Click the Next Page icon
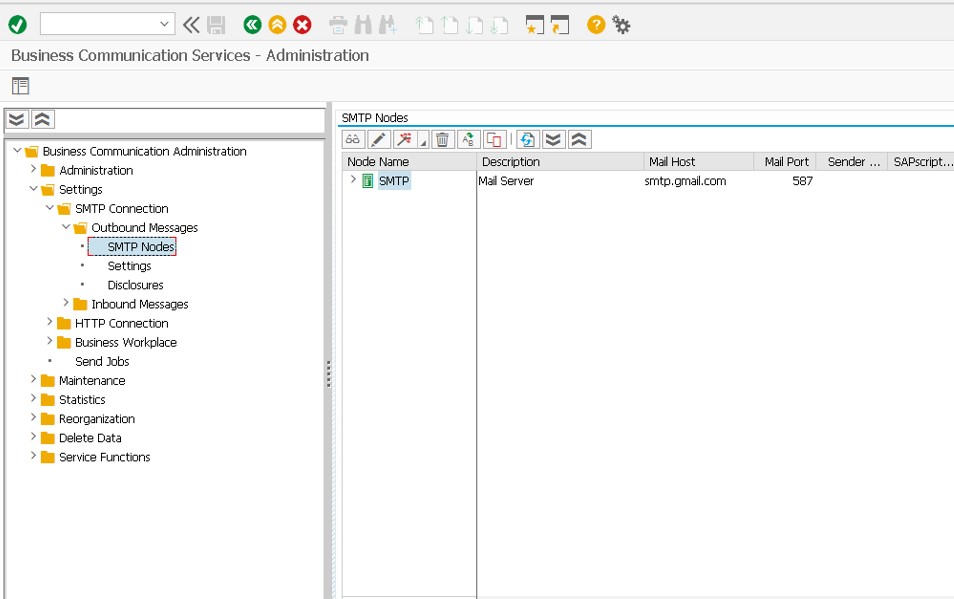954x599 pixels. click(x=475, y=25)
